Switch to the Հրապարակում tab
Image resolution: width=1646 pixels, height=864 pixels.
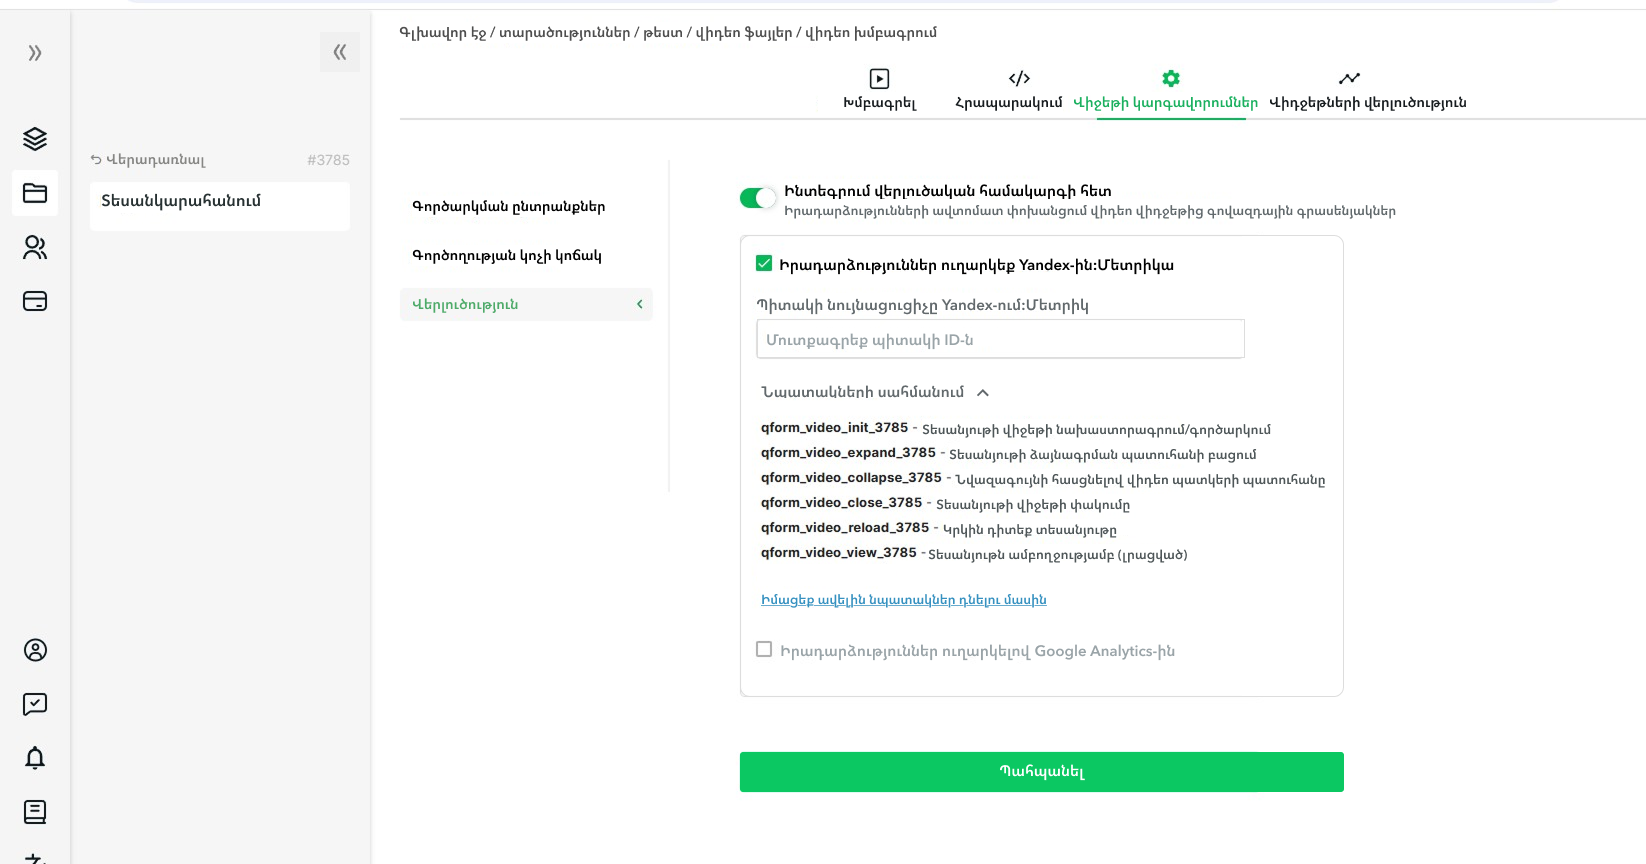pyautogui.click(x=1008, y=89)
